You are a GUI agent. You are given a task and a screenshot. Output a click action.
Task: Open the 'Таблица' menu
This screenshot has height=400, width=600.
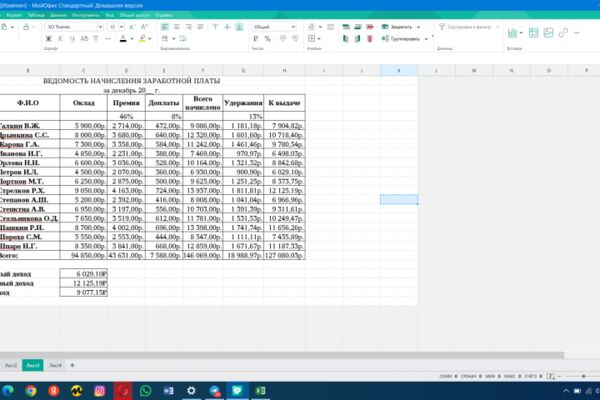coord(36,15)
